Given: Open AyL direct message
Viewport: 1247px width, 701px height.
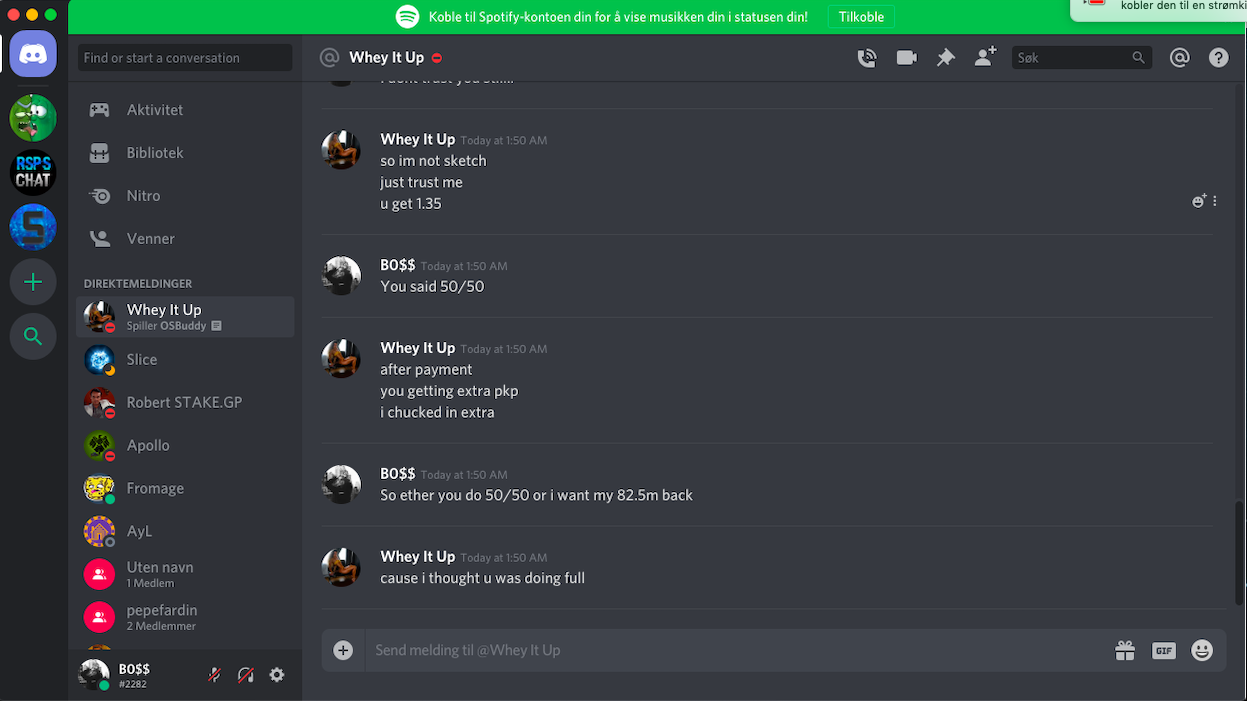Looking at the screenshot, I should pos(185,531).
